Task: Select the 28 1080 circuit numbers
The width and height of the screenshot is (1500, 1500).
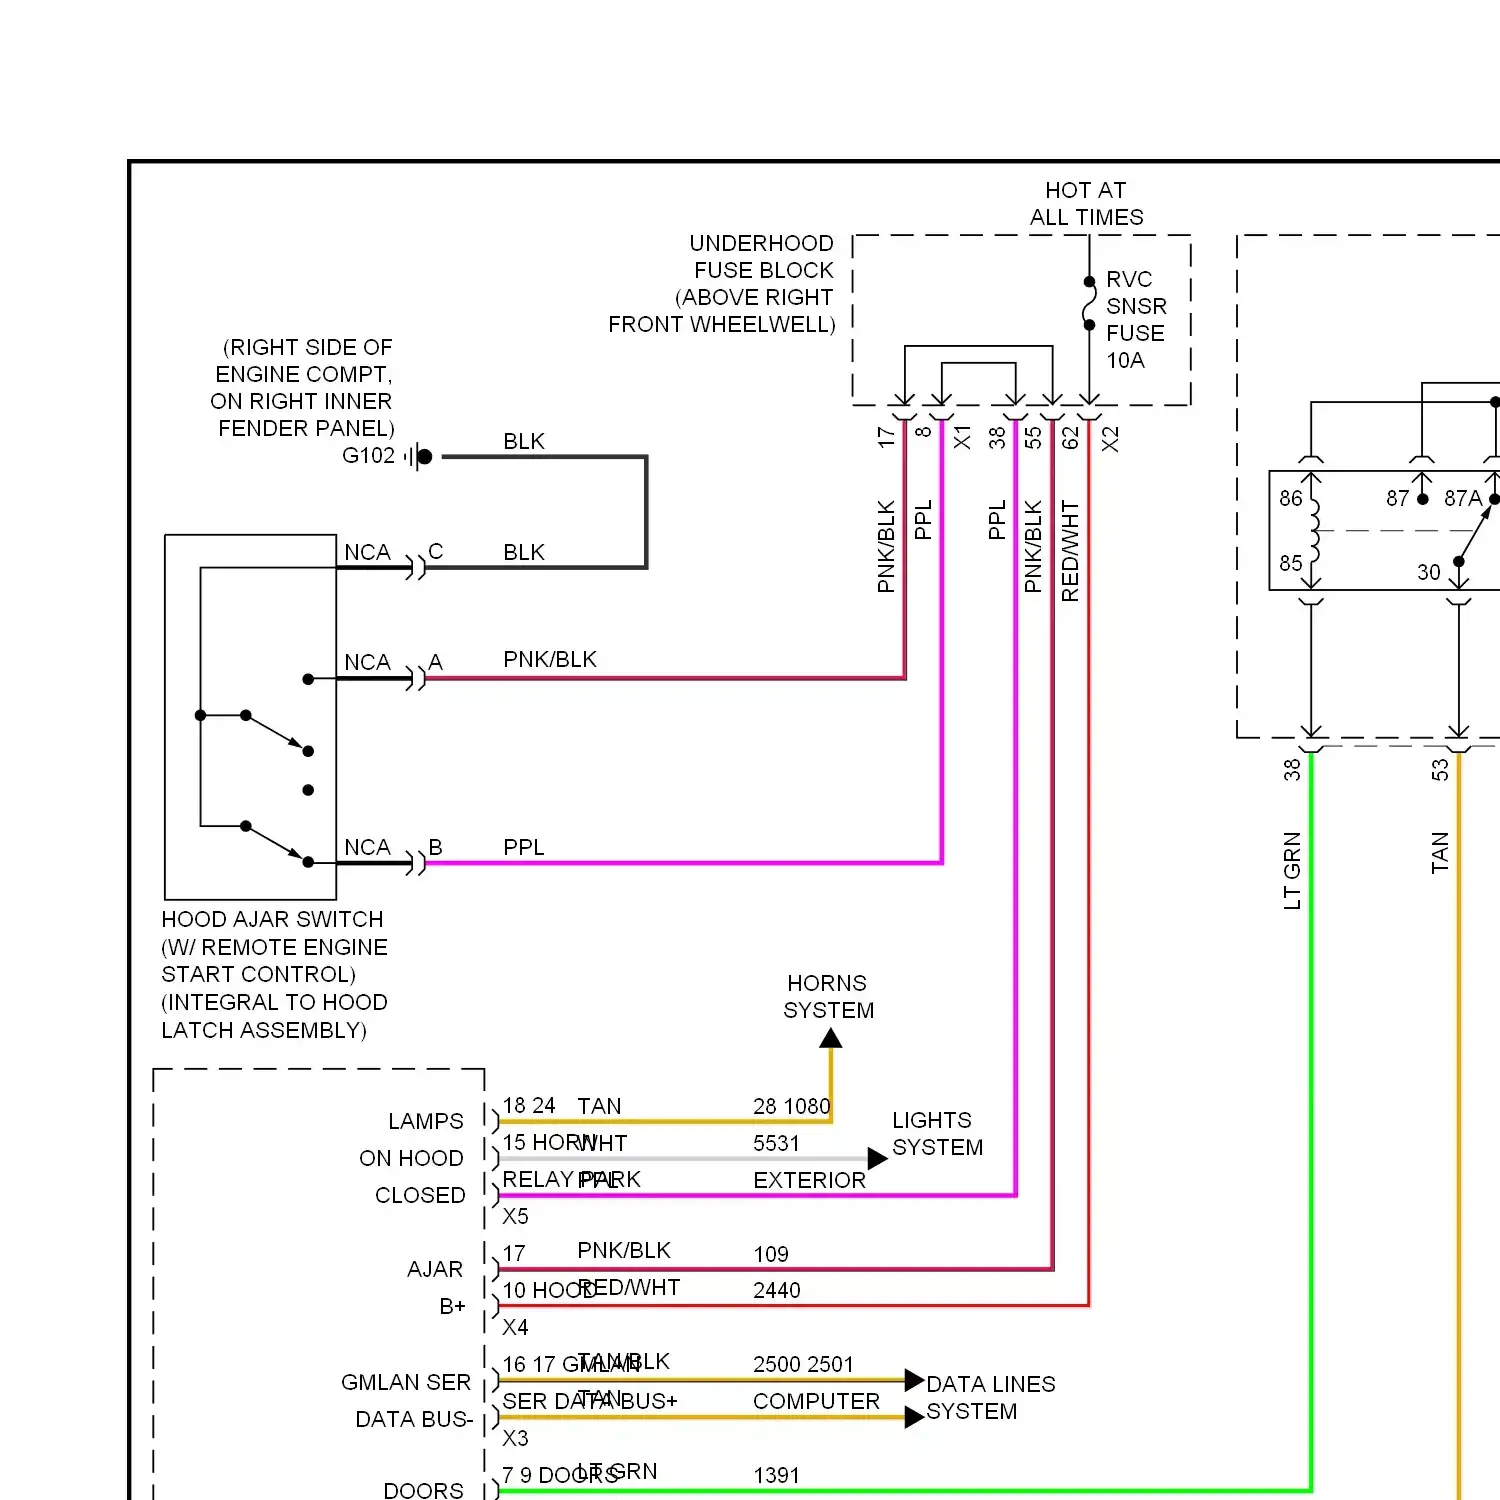Action: click(792, 1106)
